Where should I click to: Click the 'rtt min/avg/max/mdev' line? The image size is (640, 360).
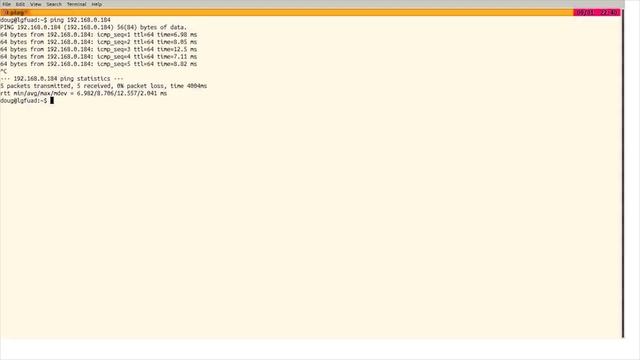(84, 93)
